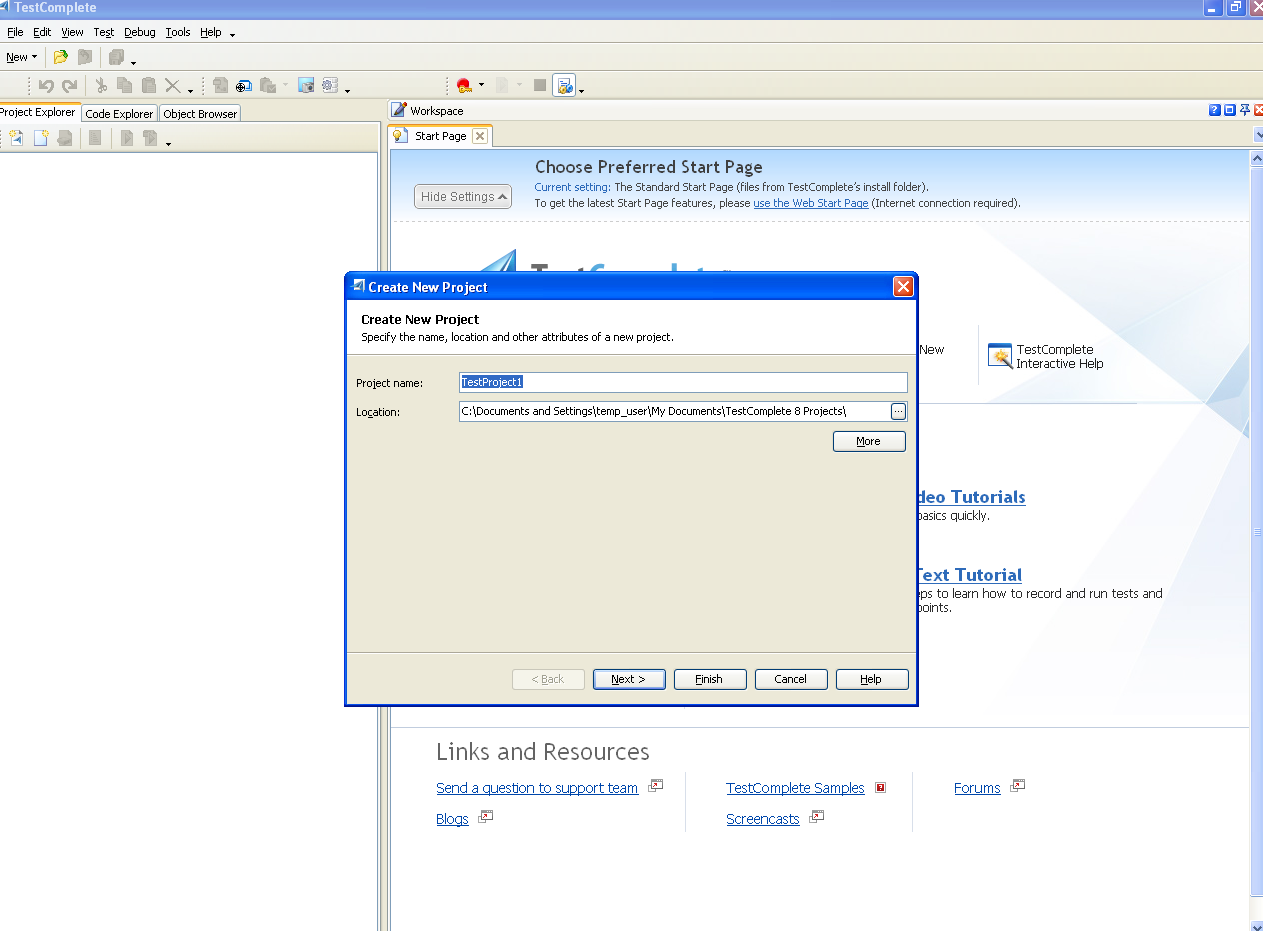Click the Paste clipboard icon
This screenshot has height=931, width=1263.
pos(148,86)
